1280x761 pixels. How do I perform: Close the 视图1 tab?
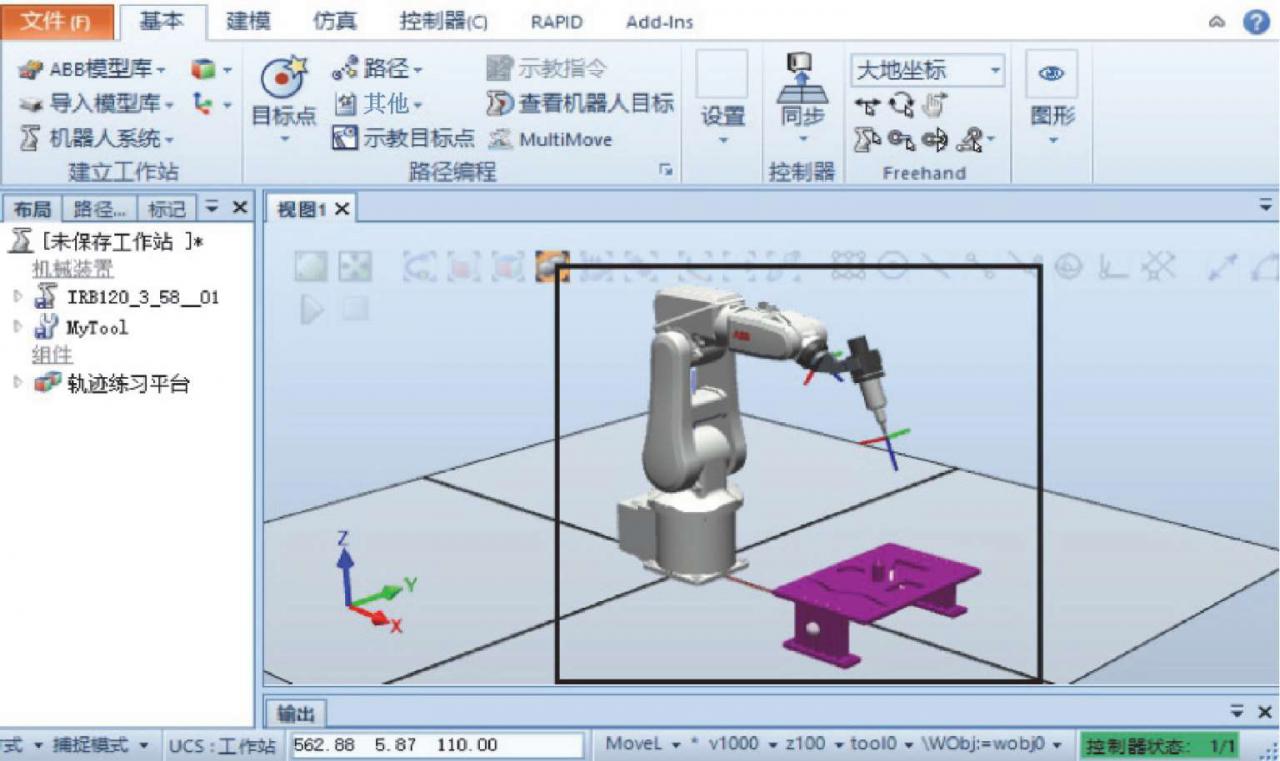(x=341, y=209)
